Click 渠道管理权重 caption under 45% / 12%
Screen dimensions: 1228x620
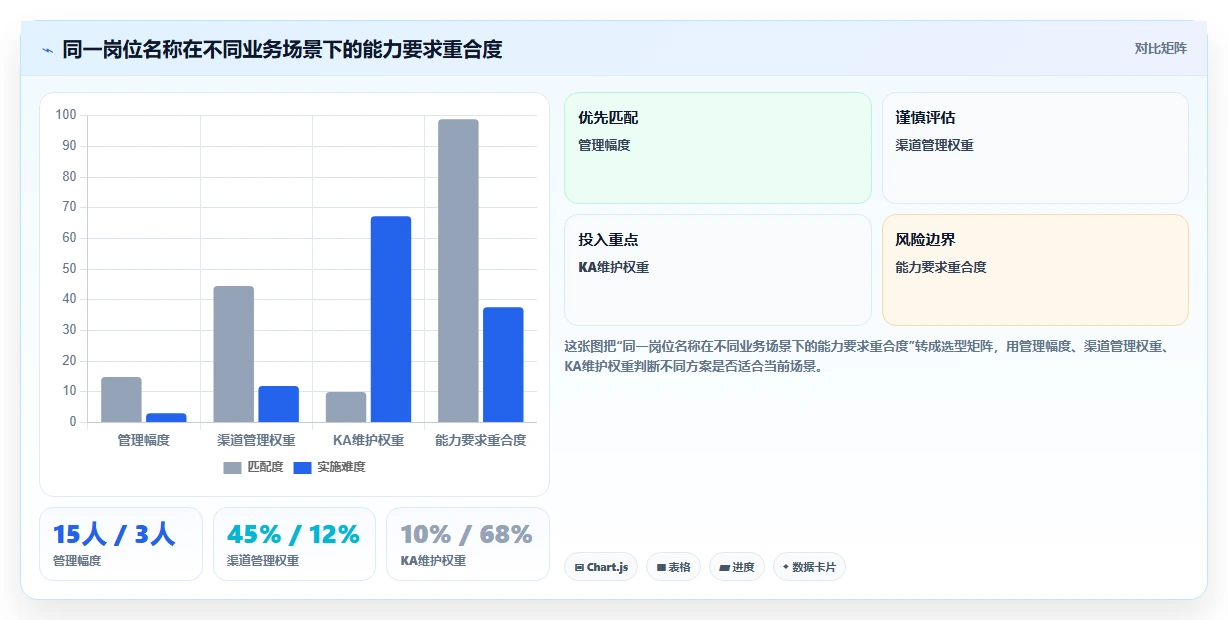coord(263,561)
